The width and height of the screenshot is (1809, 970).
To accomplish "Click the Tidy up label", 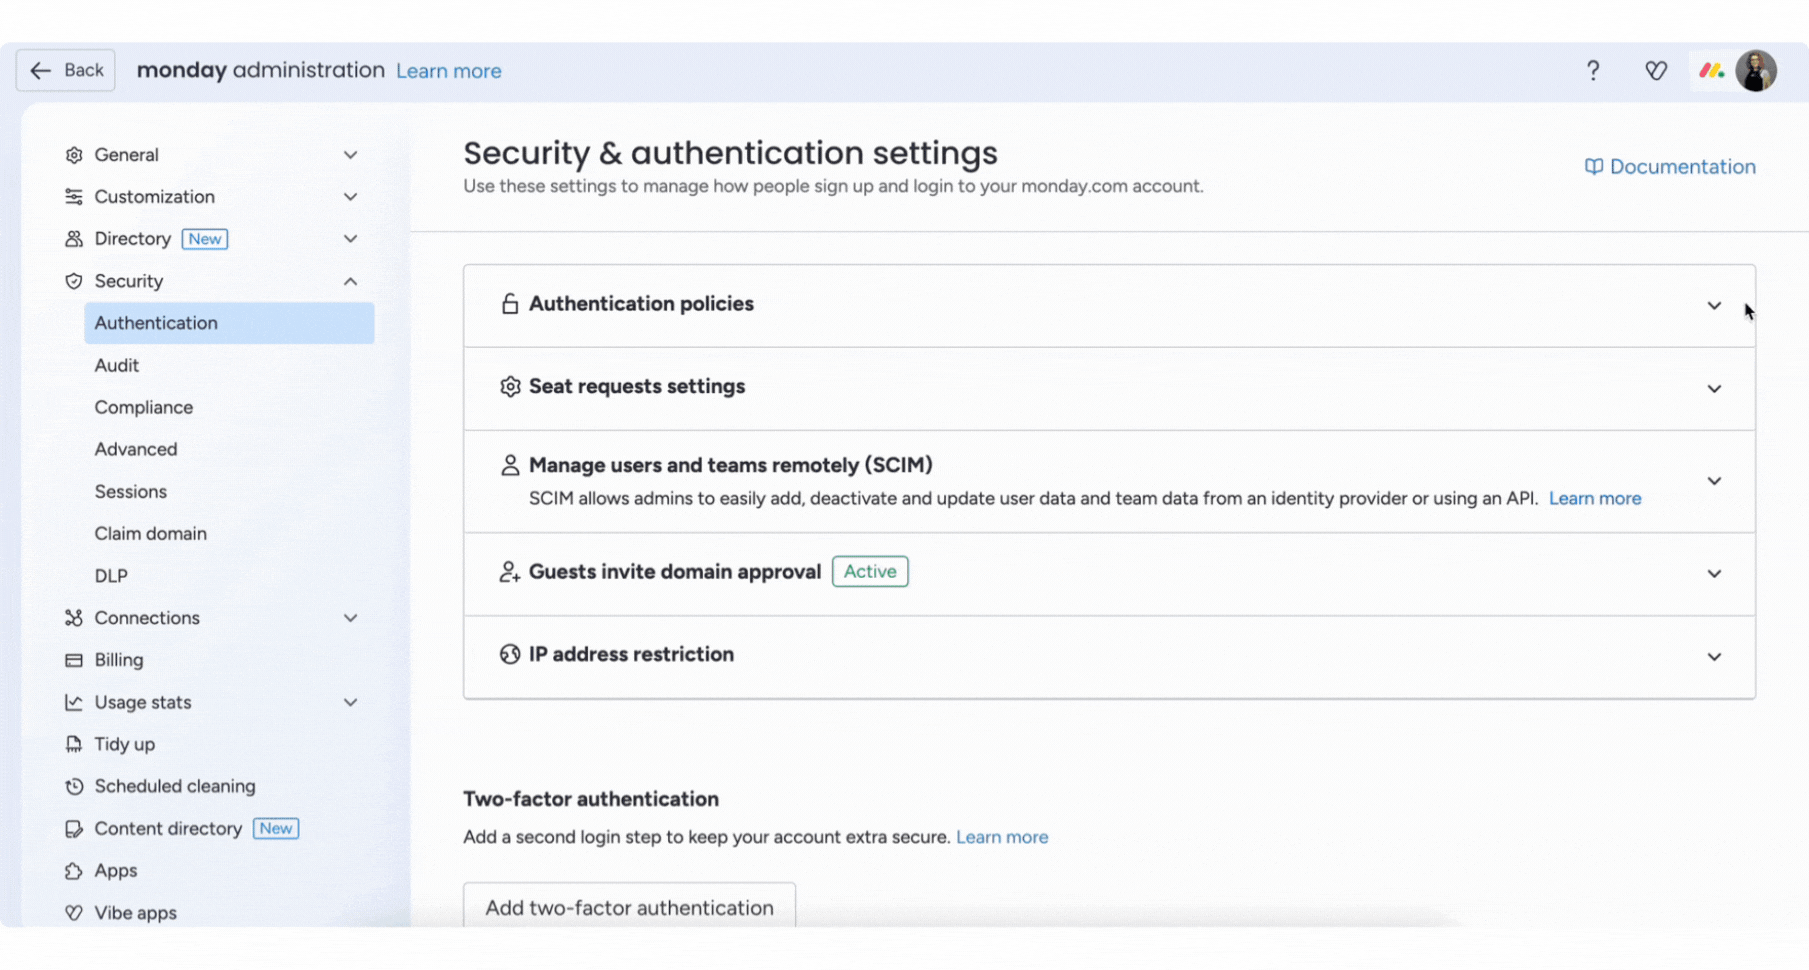I will point(125,744).
